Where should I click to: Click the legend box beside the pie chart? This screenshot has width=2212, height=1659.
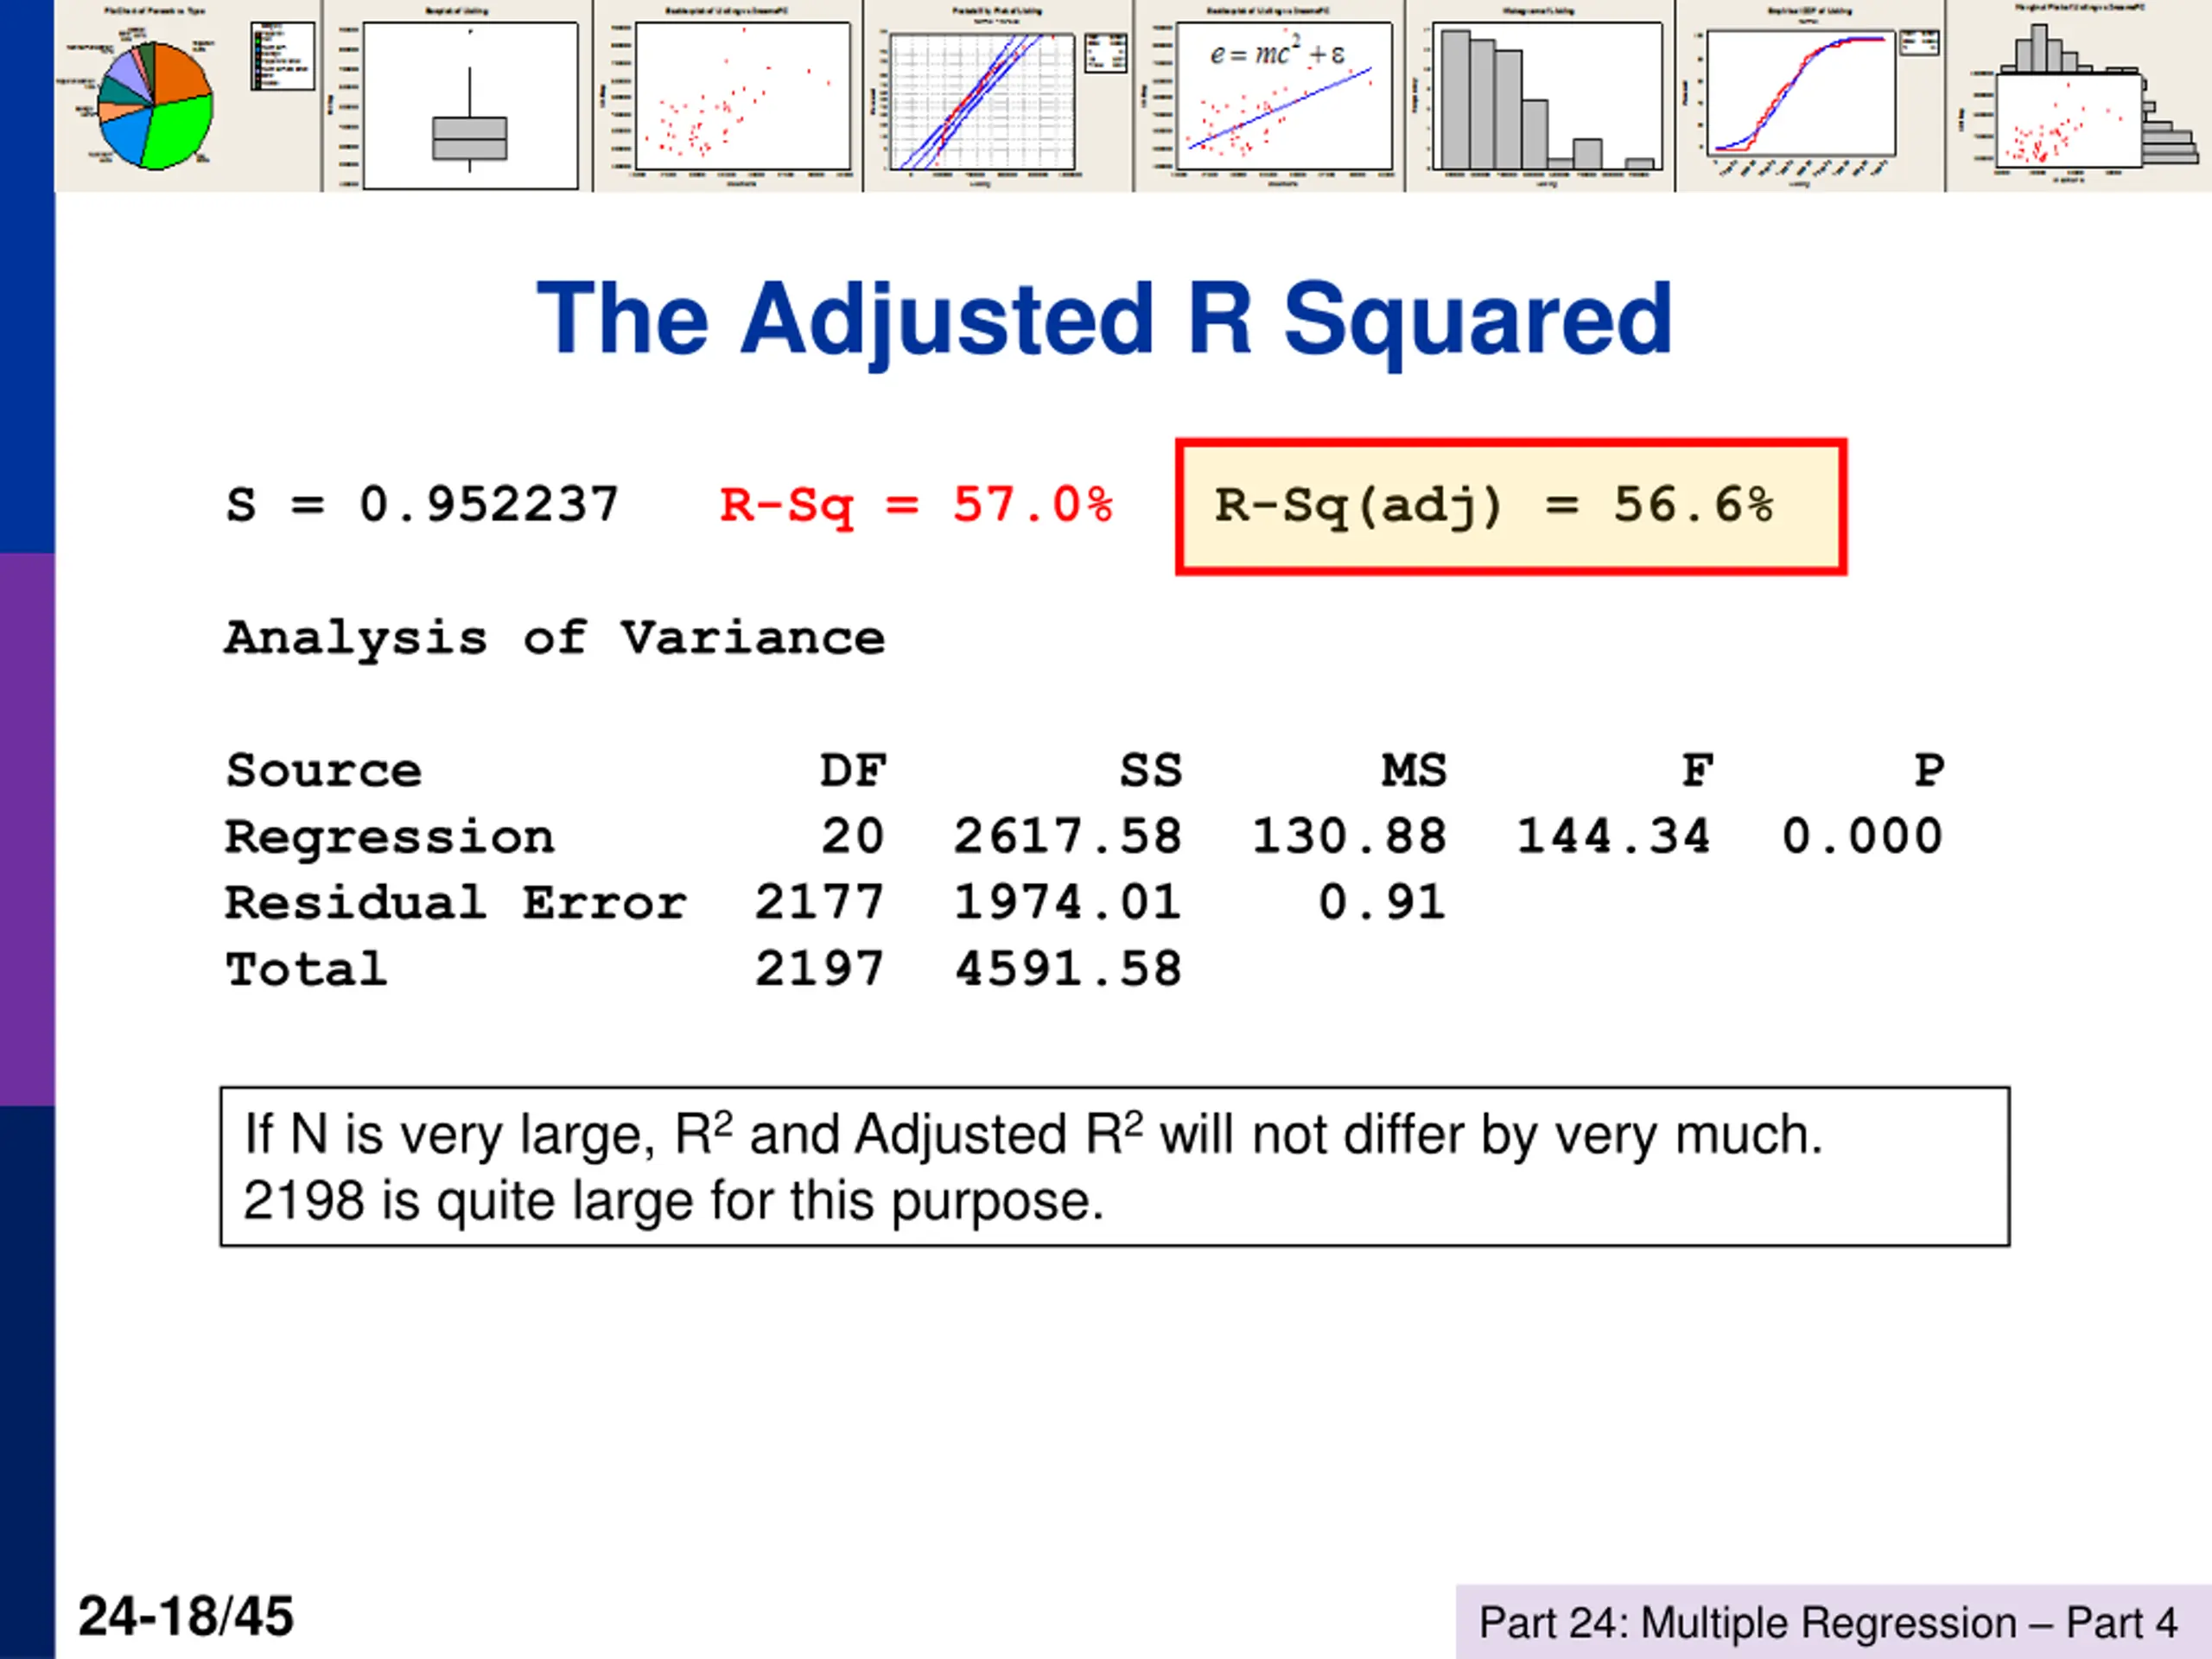pos(282,55)
